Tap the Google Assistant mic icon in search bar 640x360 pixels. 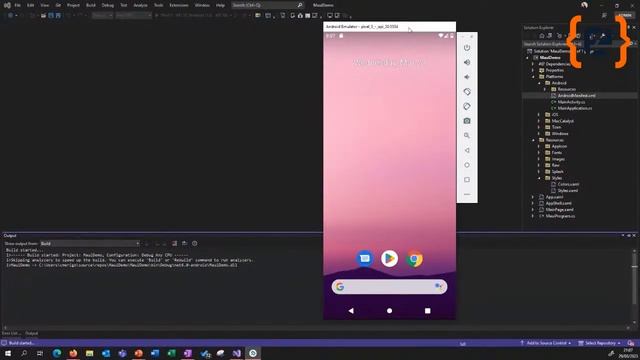coord(438,287)
